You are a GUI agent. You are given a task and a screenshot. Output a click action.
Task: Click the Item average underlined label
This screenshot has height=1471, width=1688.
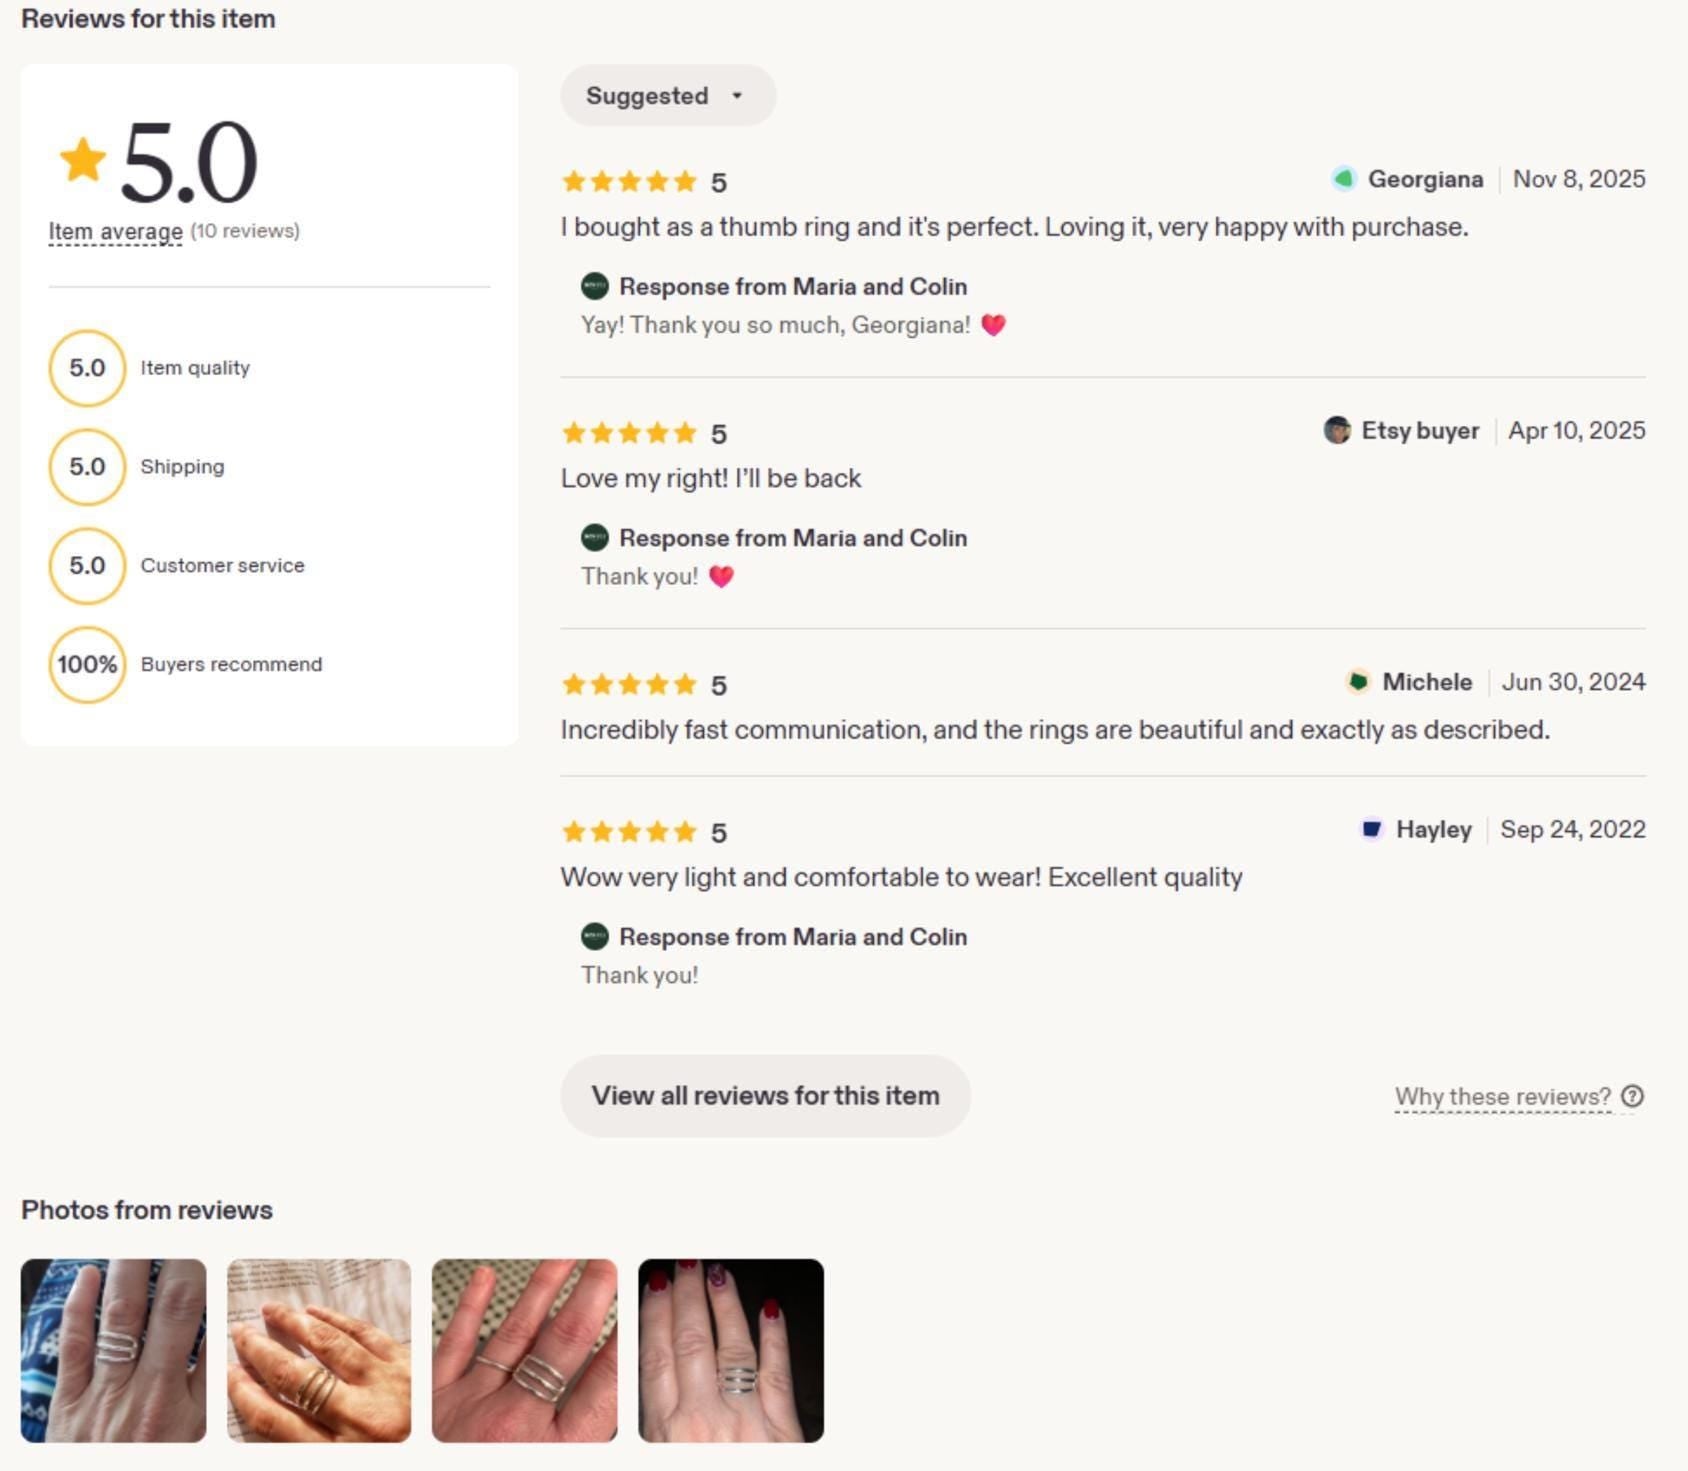116,231
